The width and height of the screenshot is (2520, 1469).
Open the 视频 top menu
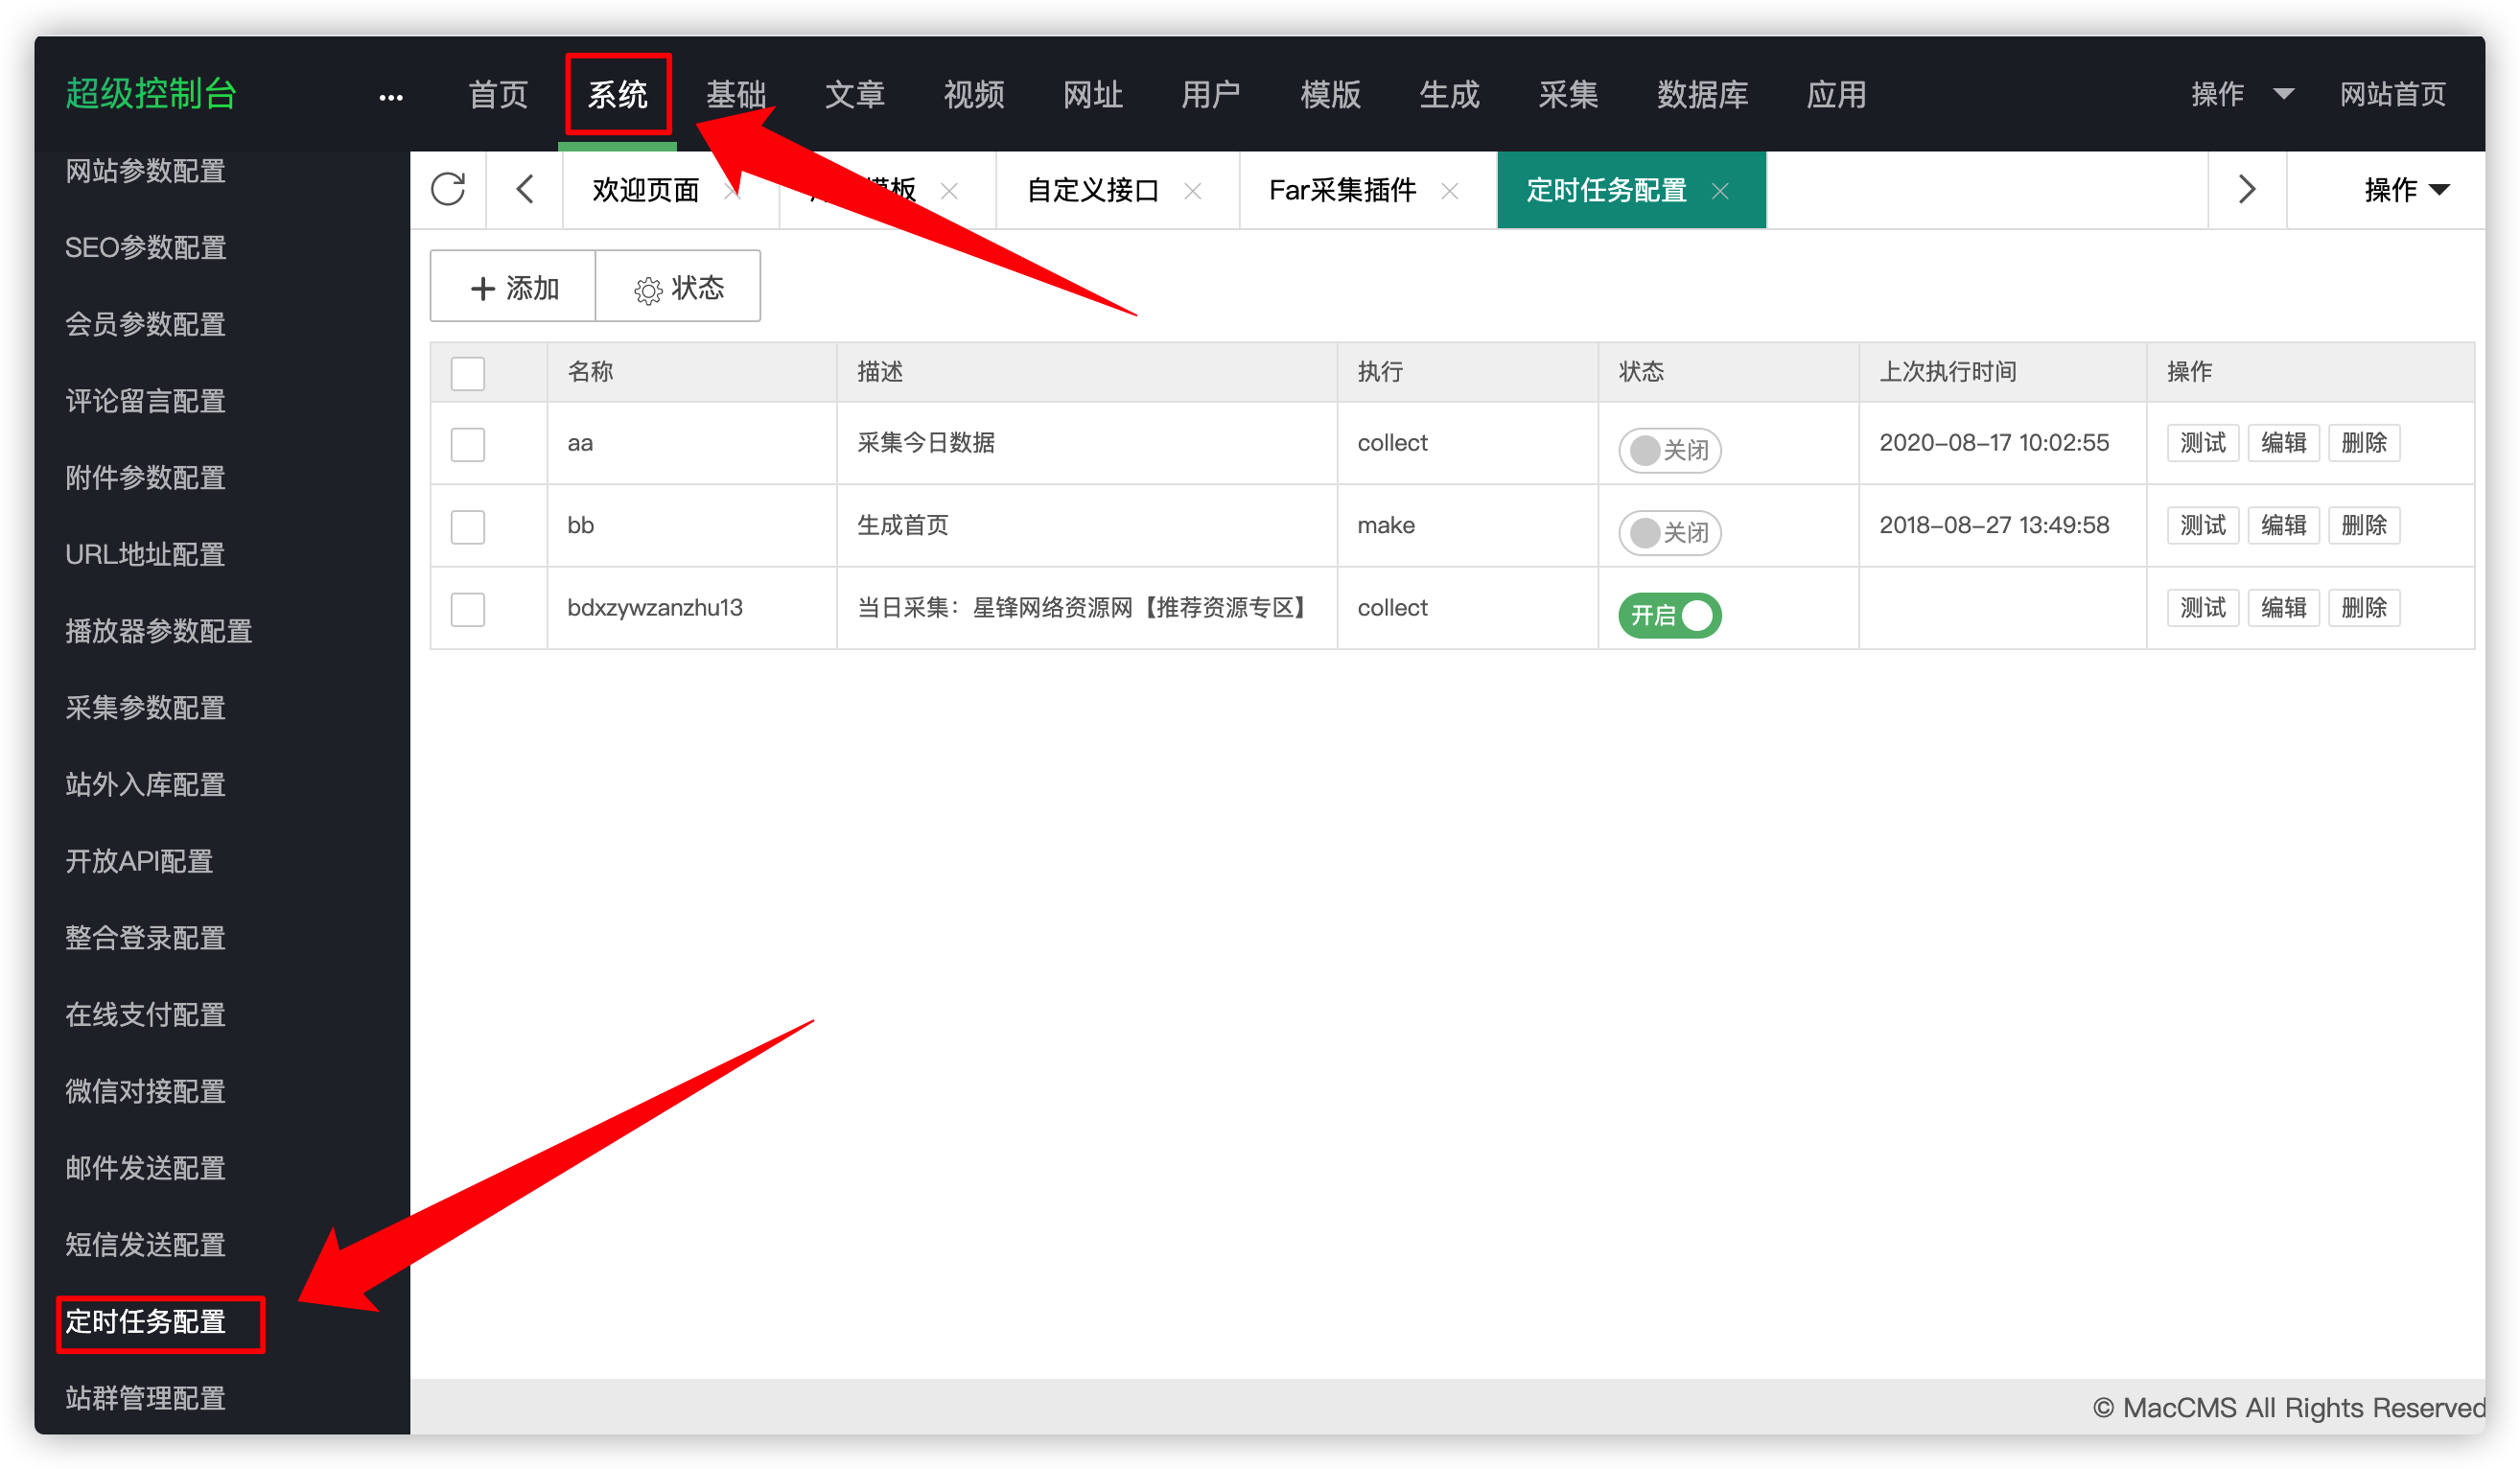(974, 95)
